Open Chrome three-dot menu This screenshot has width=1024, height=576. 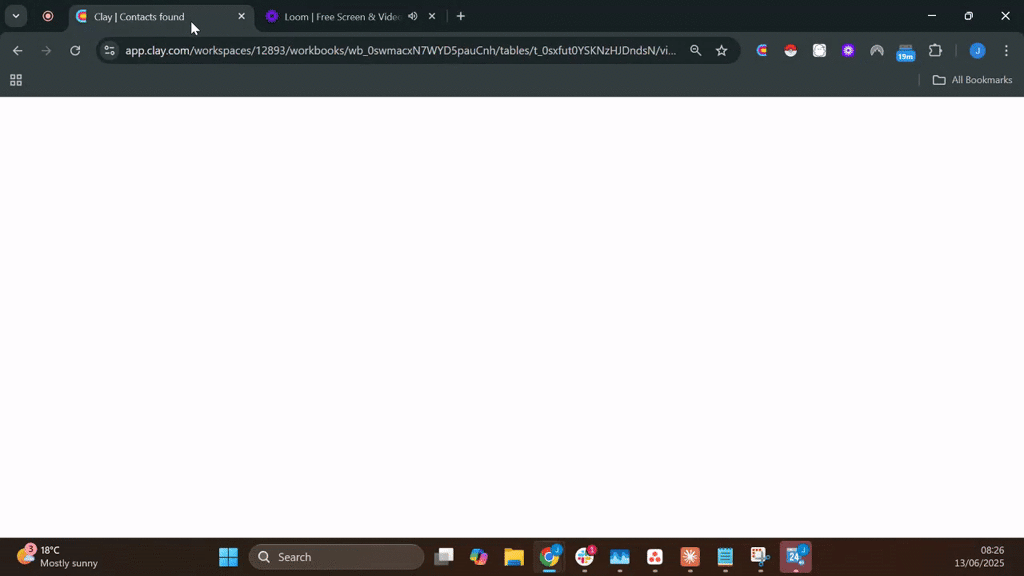1006,51
